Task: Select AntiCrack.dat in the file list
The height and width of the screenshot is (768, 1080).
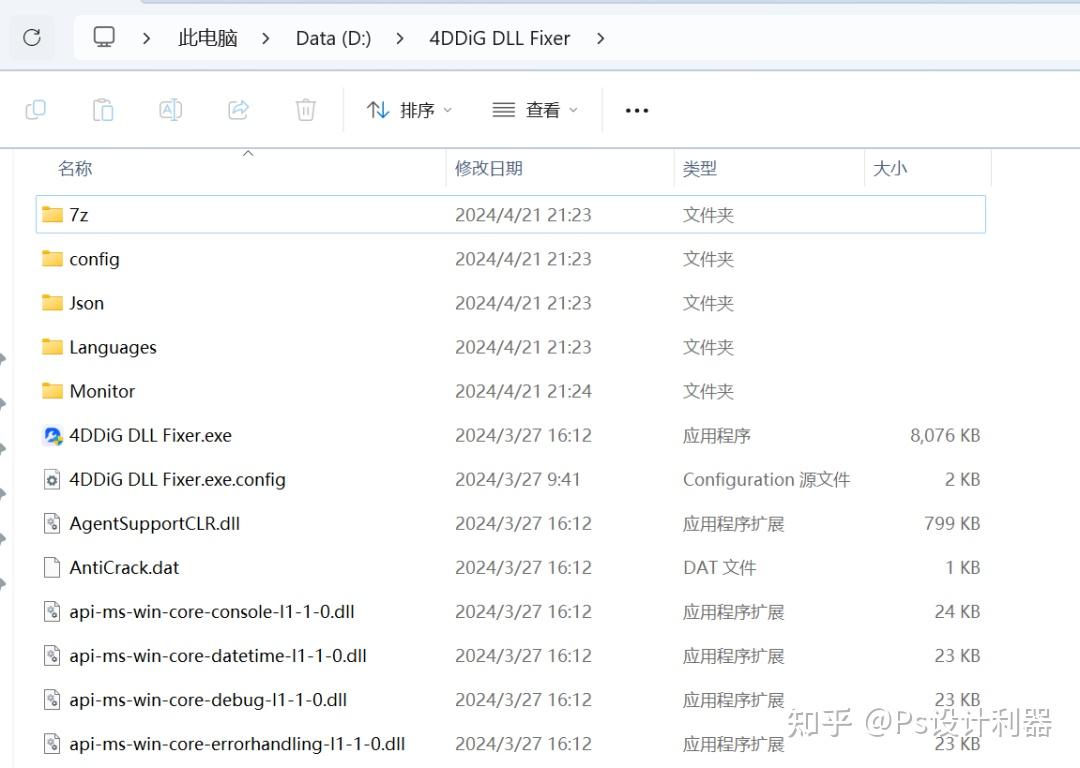Action: tap(124, 567)
